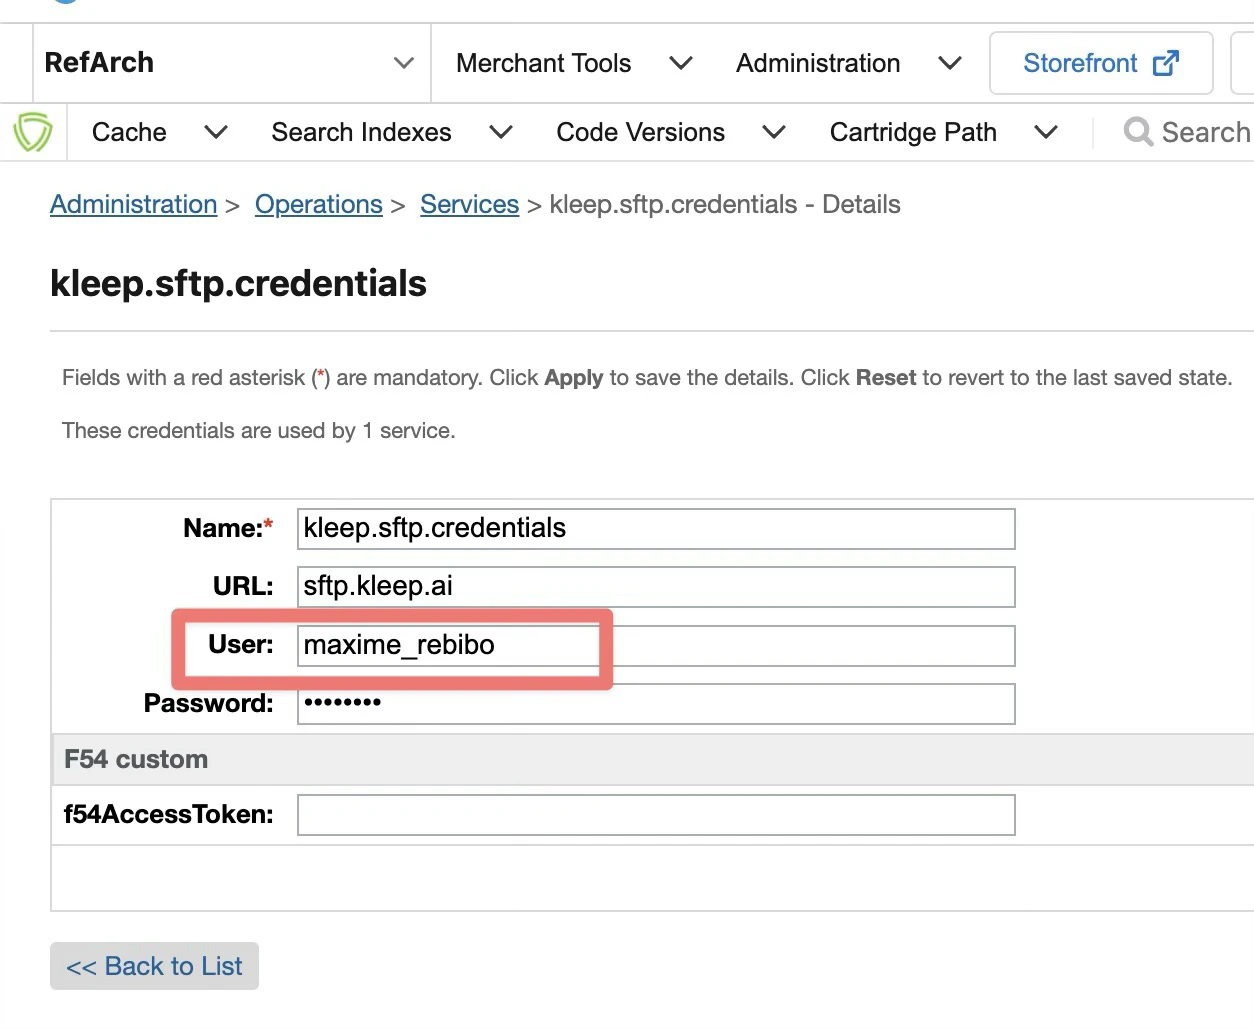Click breadcrumb text 'kleep.sftp.credentials - Details'
Screen dimensions: 1254x1030
725,204
